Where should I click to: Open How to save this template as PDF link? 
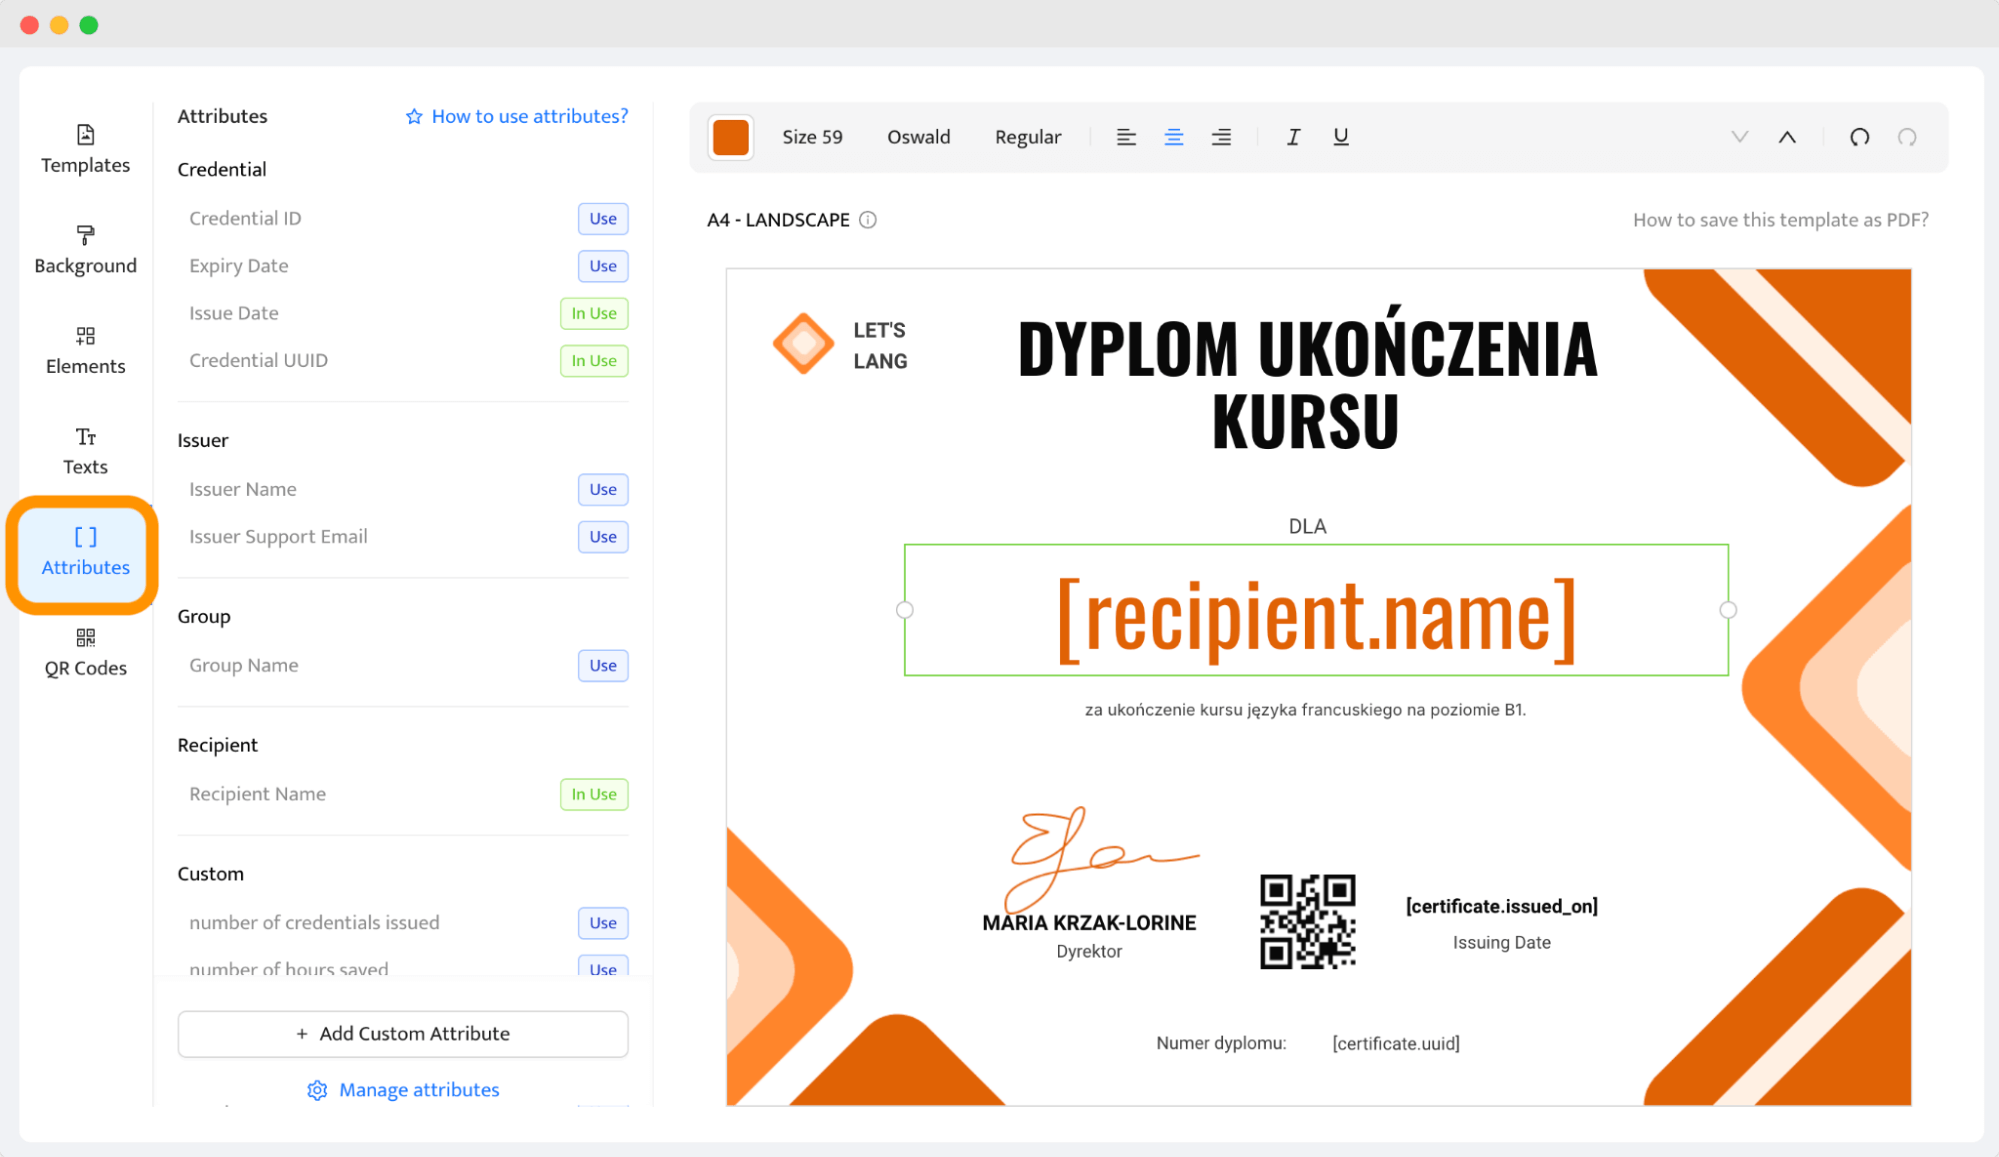(1780, 220)
